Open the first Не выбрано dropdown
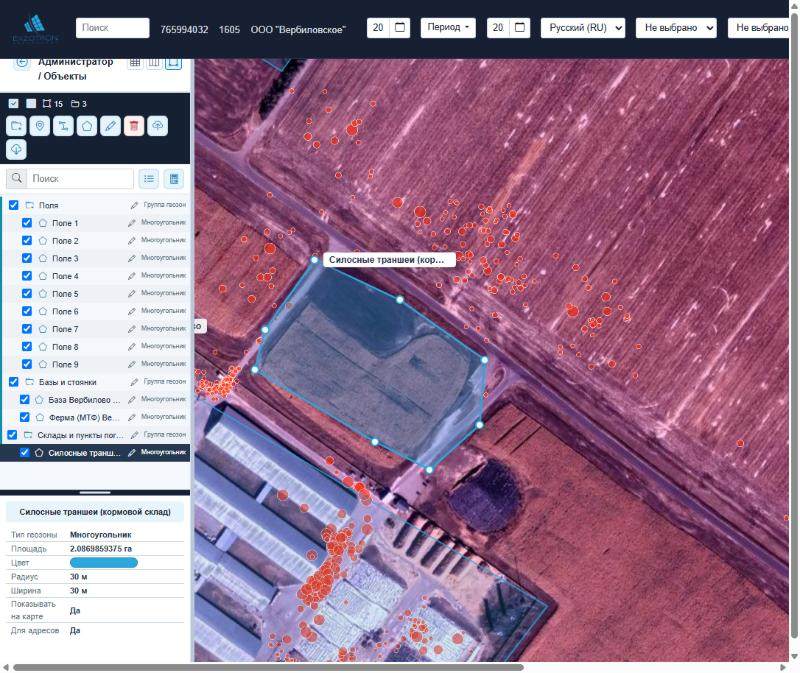Screen dimensions: 800x673 (676, 28)
